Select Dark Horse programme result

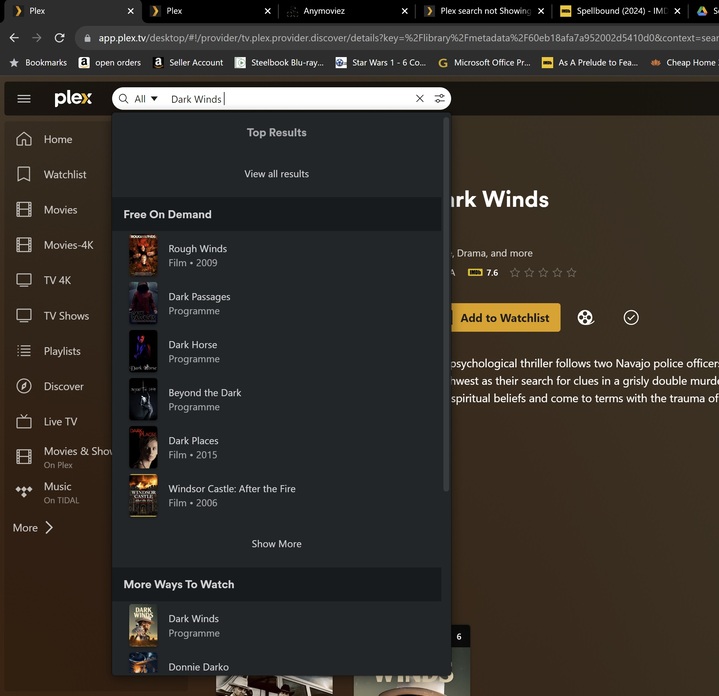277,352
